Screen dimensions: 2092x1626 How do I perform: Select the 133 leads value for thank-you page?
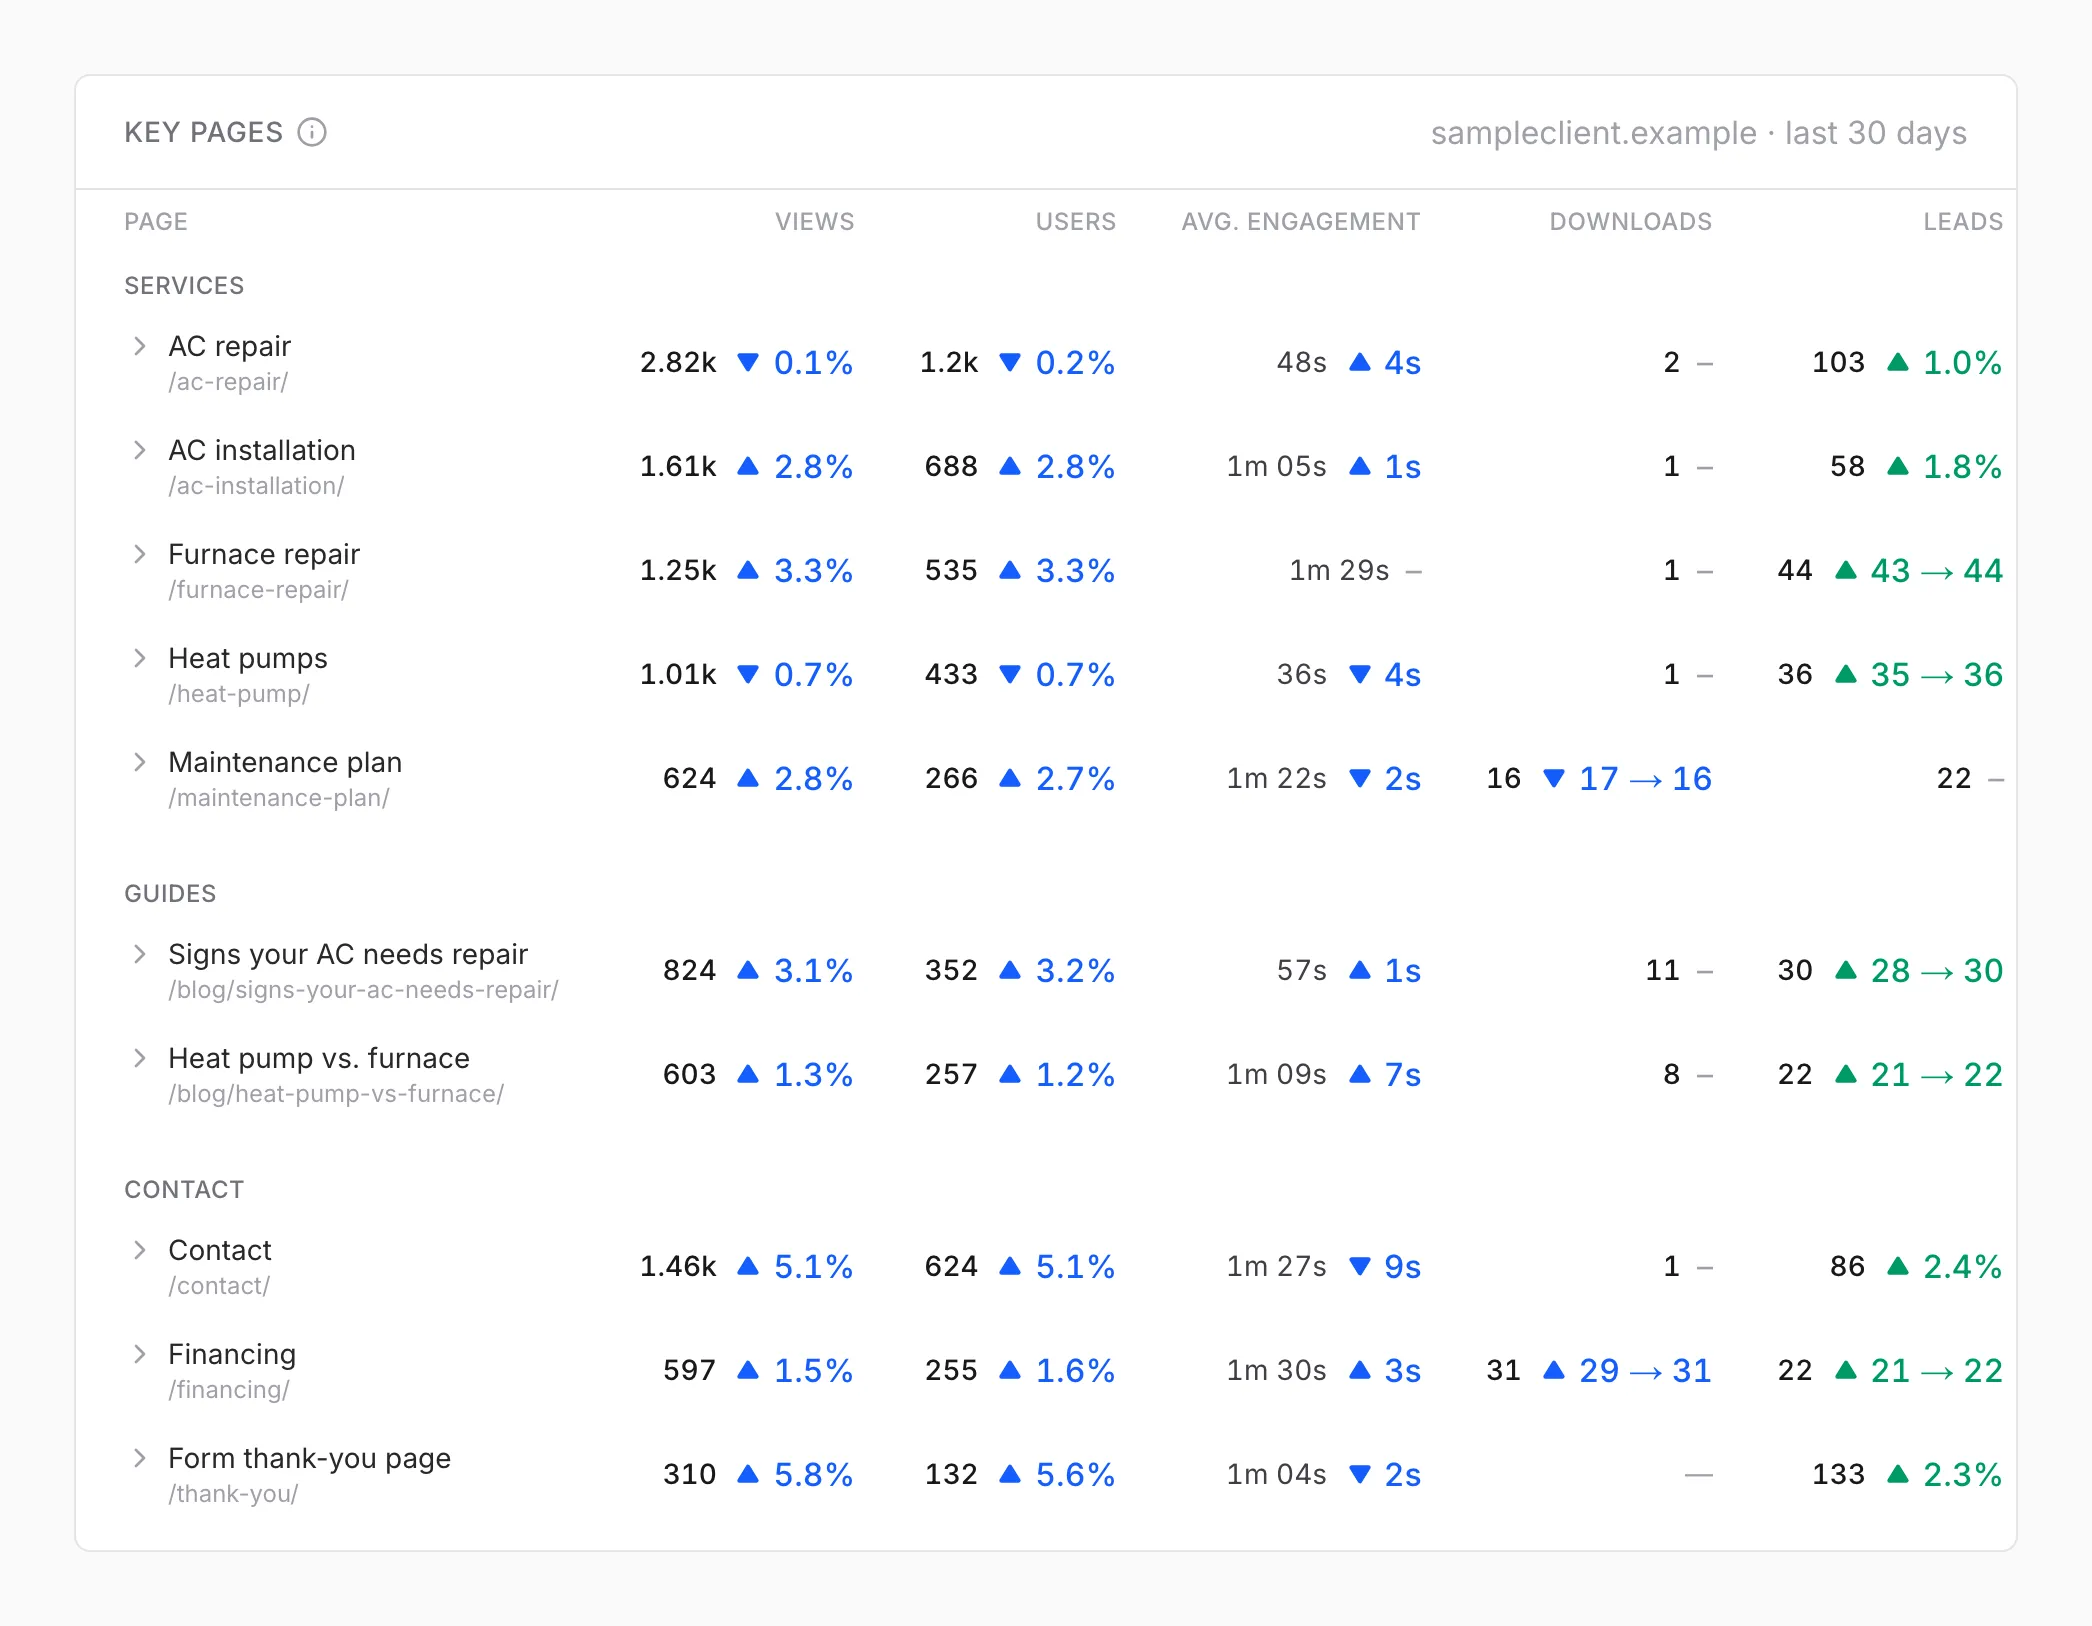click(1838, 1474)
